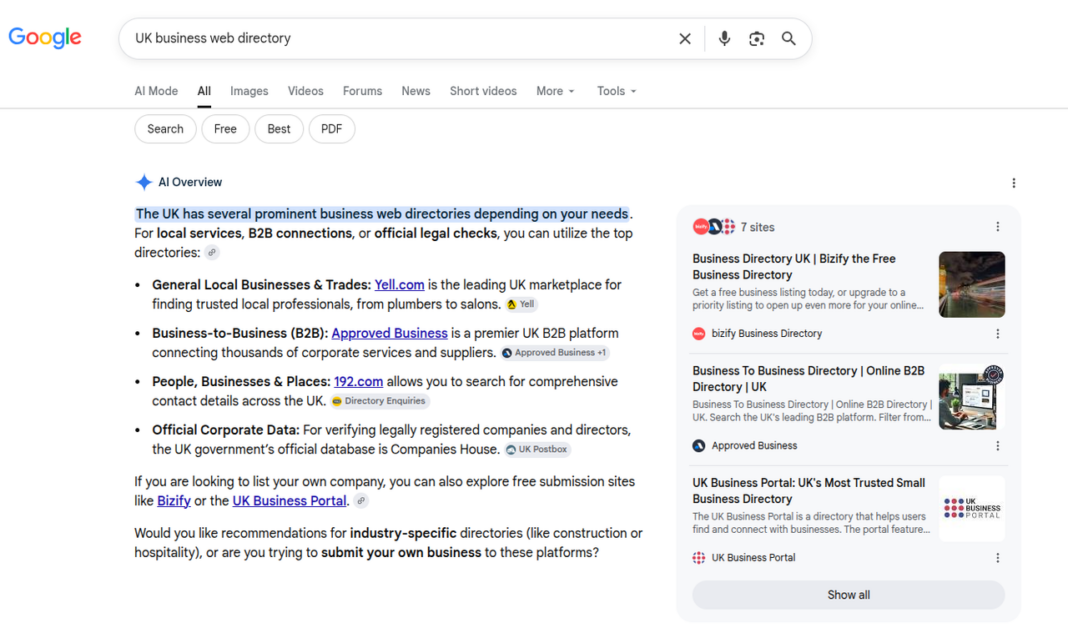The width and height of the screenshot is (1068, 628).
Task: Open the 192.com link
Action: pyautogui.click(x=358, y=381)
